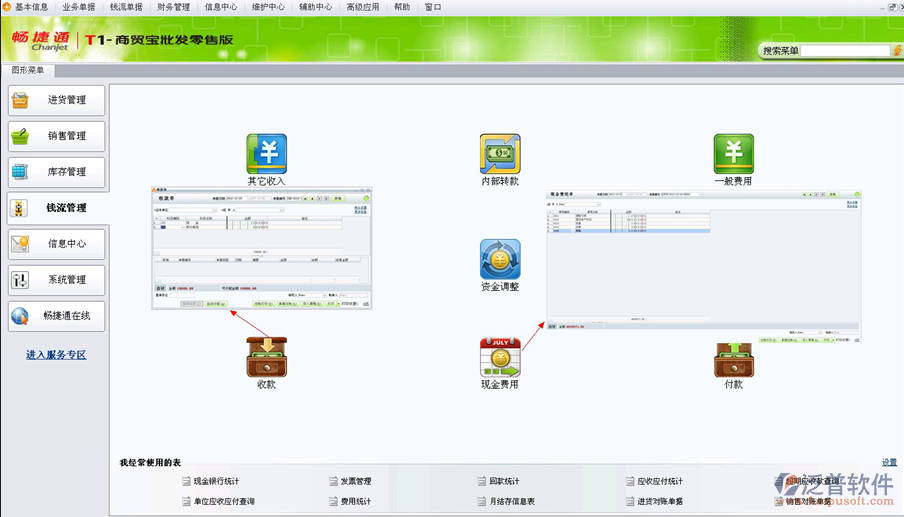This screenshot has width=904, height=517.
Task: Select 进货管理 in the left sidebar
Action: click(x=56, y=100)
